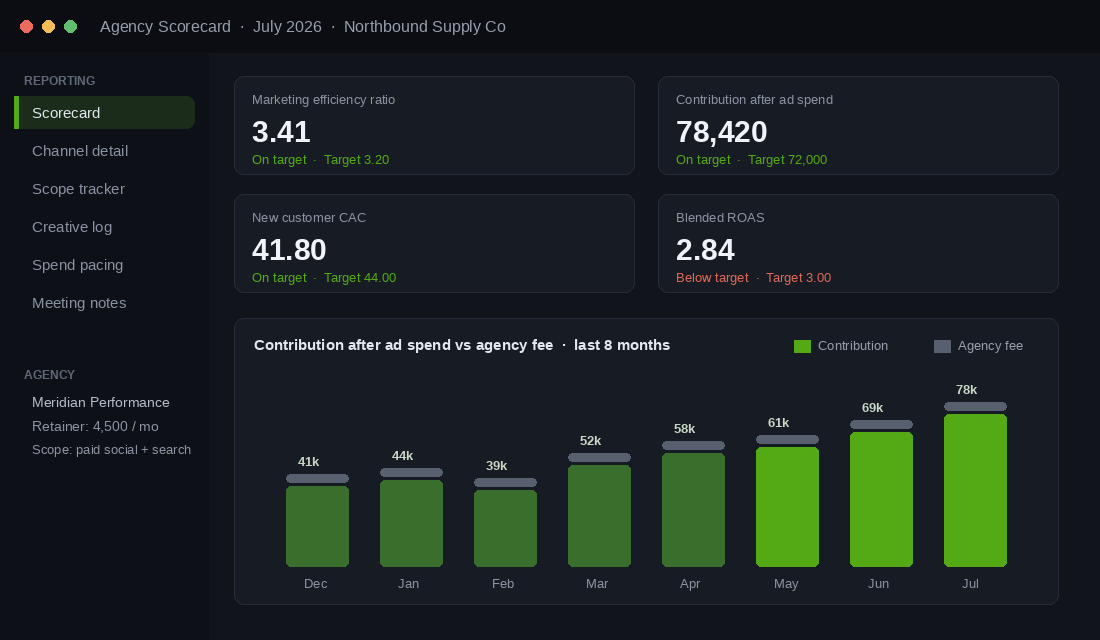1100x640 pixels.
Task: Click the green Contribution legend swatch
Action: pyautogui.click(x=802, y=346)
